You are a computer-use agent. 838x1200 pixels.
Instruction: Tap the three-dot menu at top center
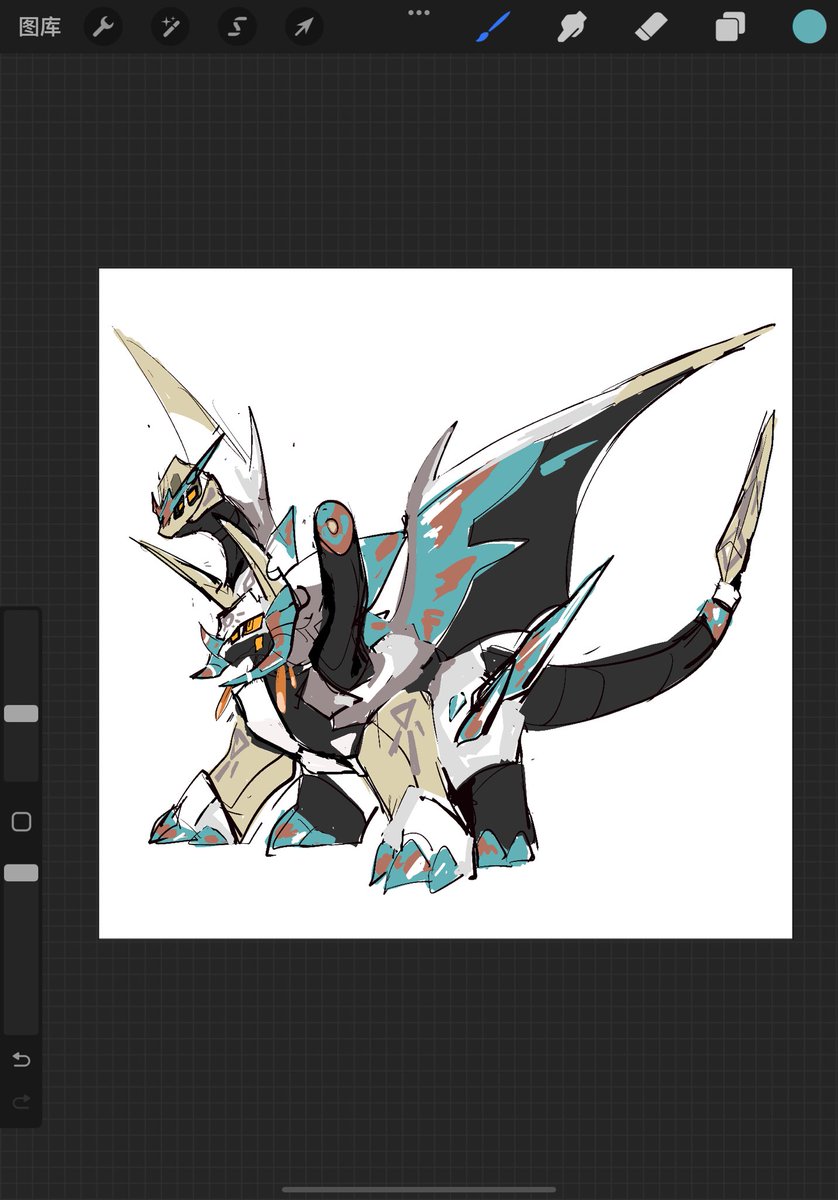tap(419, 13)
